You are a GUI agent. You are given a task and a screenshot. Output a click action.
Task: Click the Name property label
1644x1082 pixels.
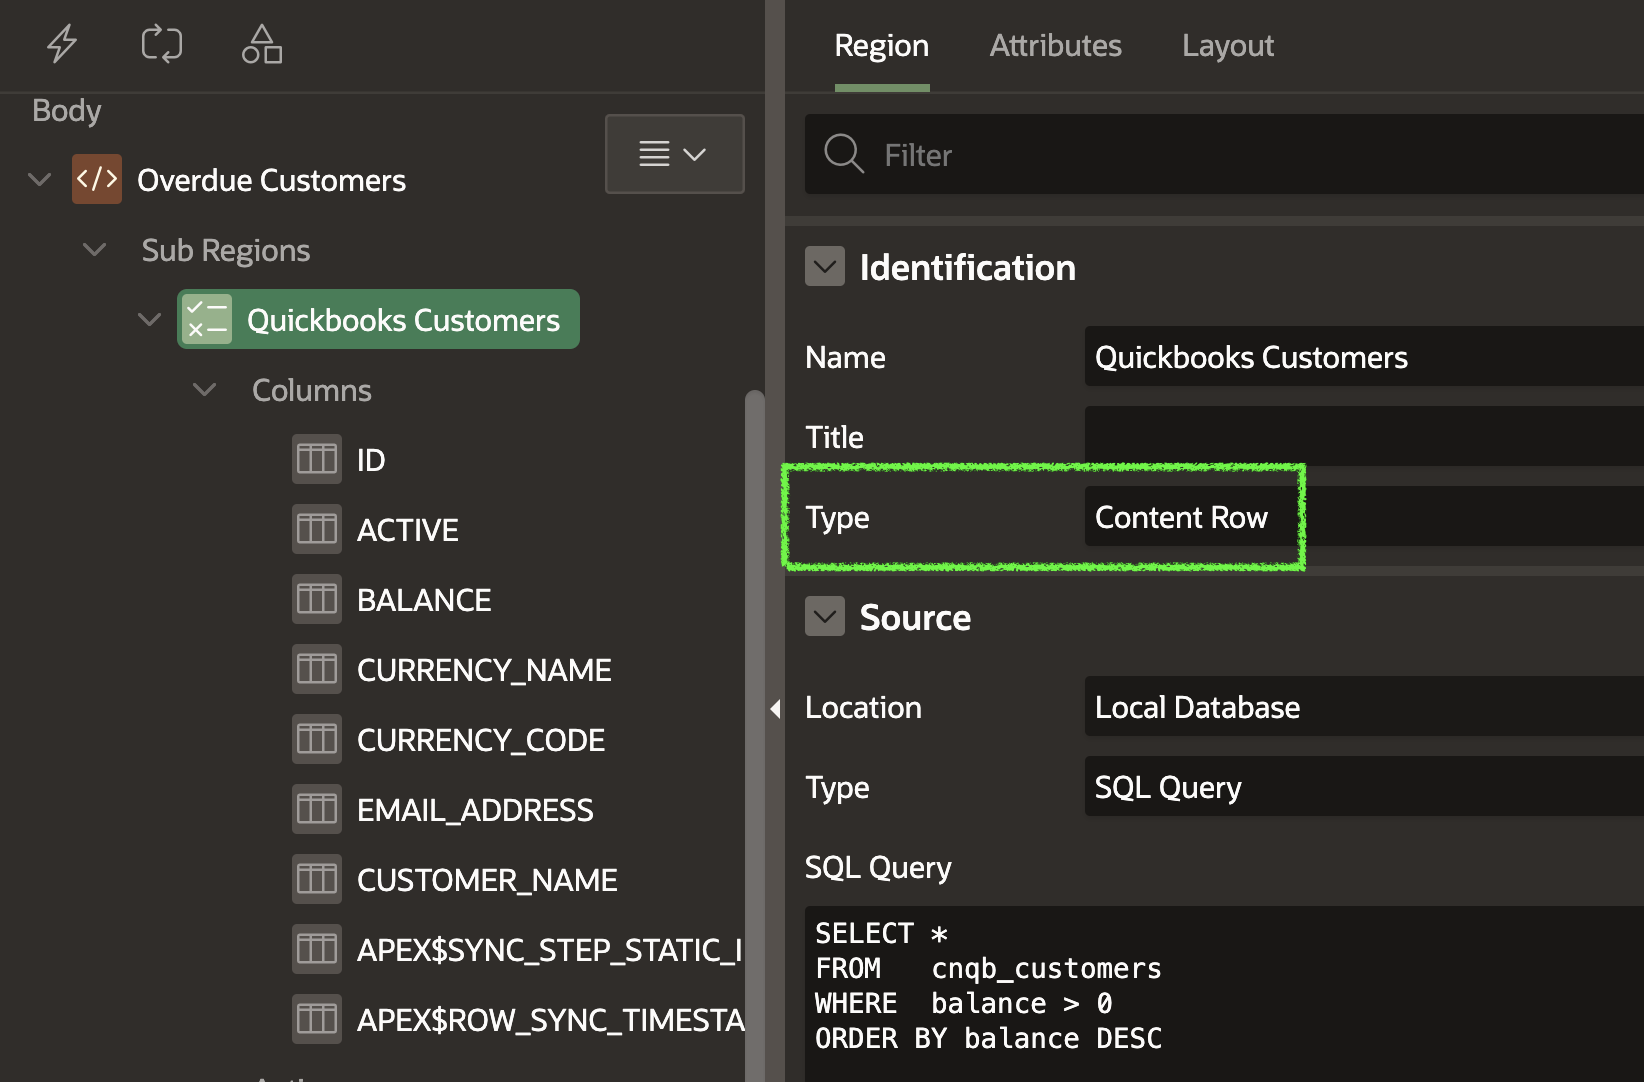(845, 357)
